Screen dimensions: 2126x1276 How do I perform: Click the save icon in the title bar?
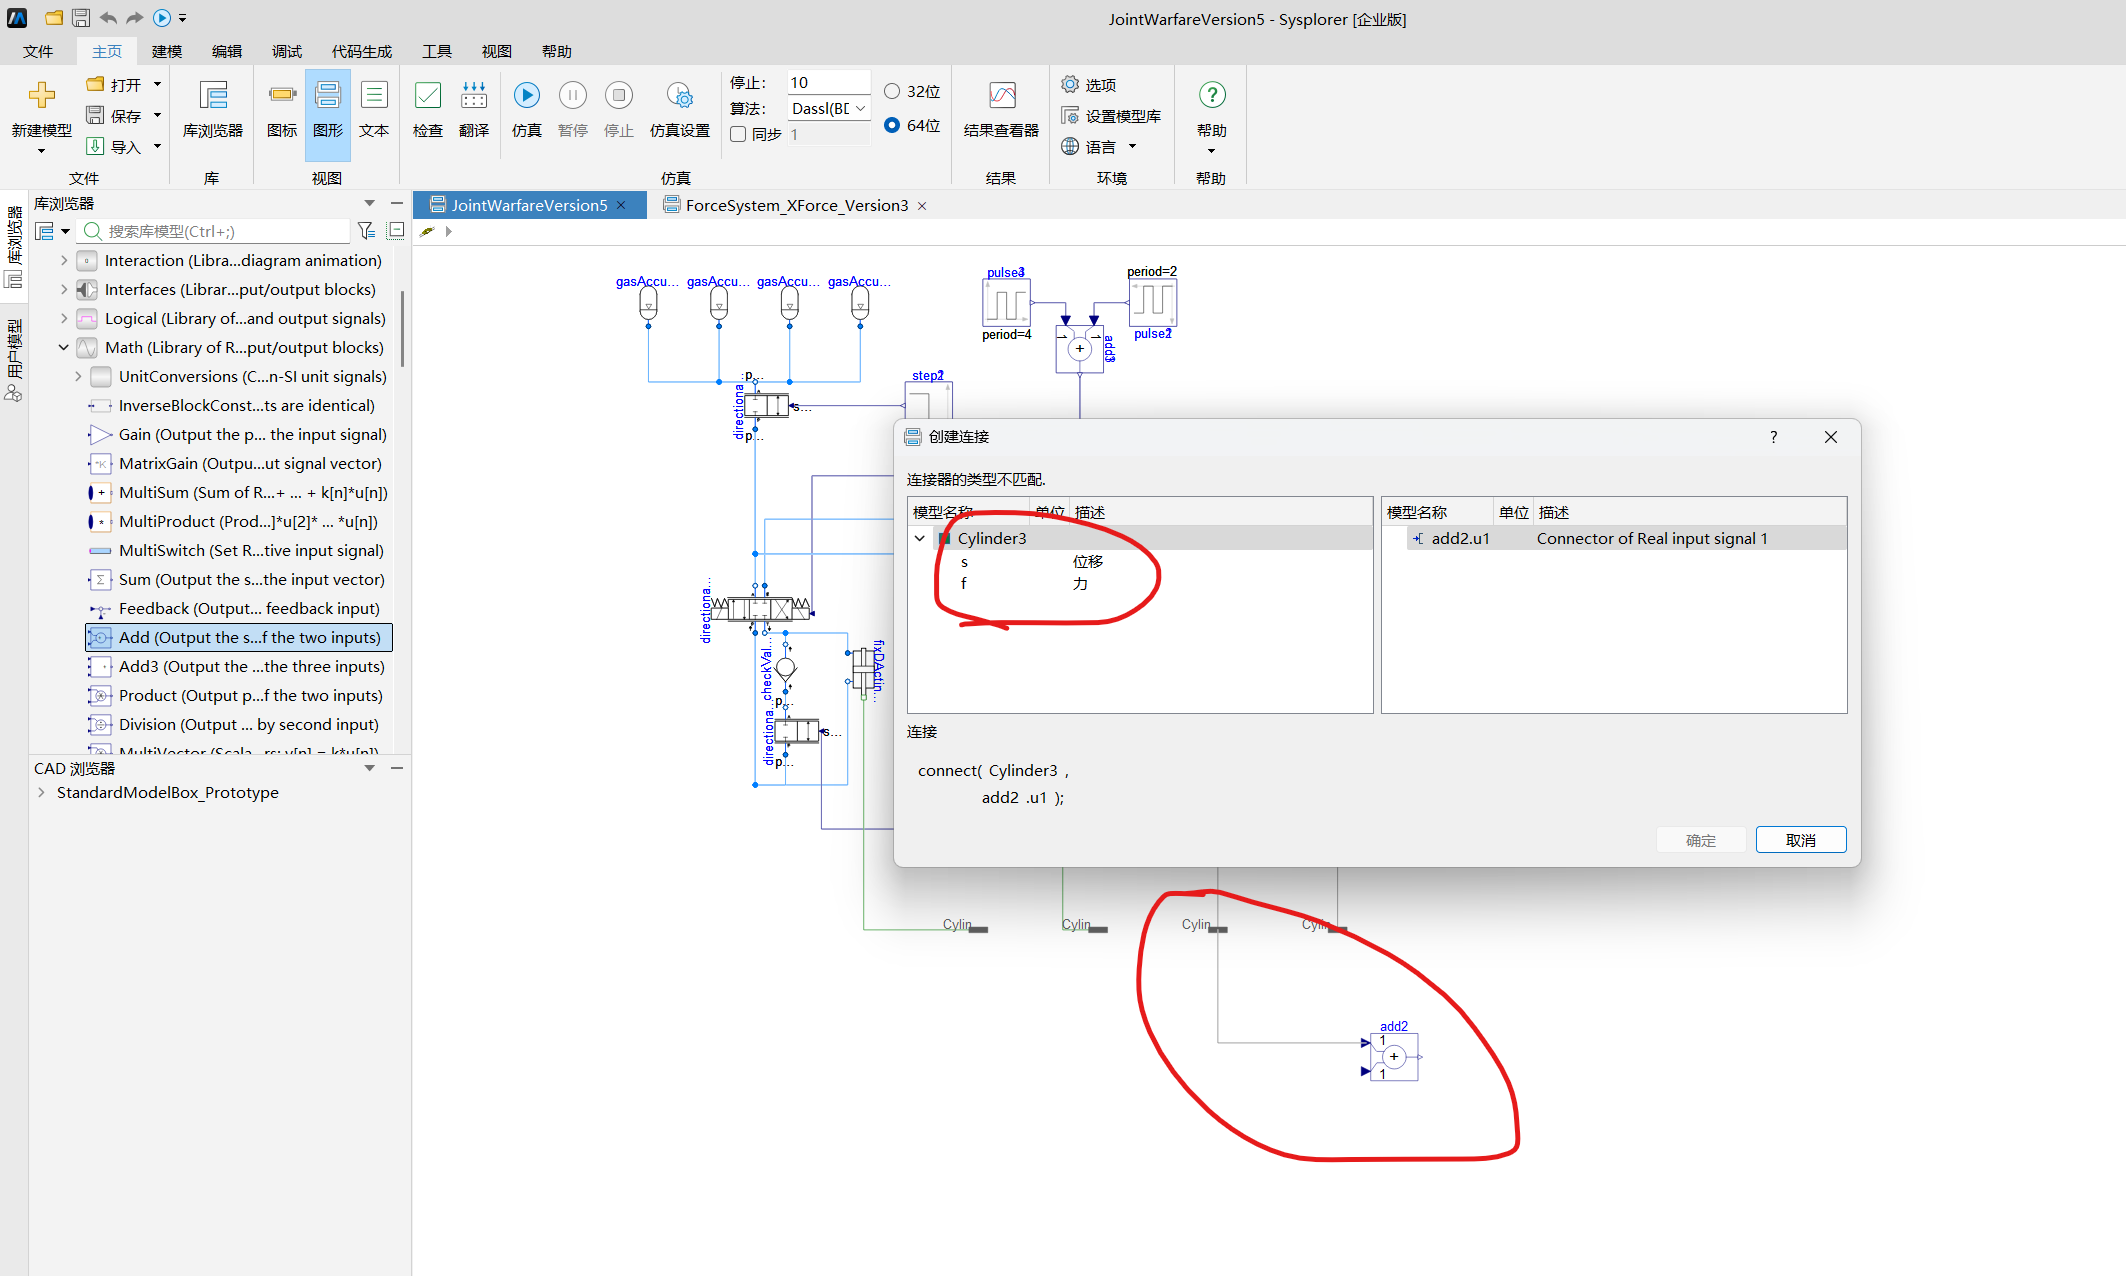click(81, 18)
